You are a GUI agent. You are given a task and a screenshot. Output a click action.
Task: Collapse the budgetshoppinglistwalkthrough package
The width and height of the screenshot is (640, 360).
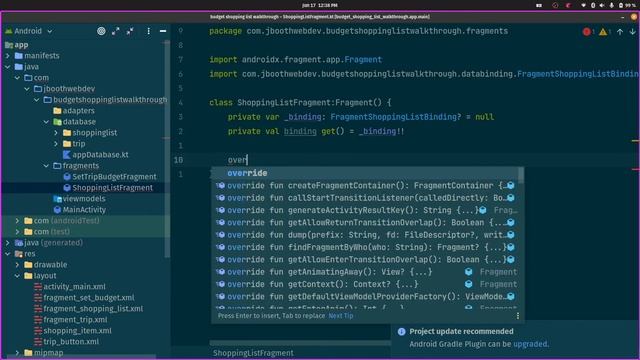pos(37,100)
